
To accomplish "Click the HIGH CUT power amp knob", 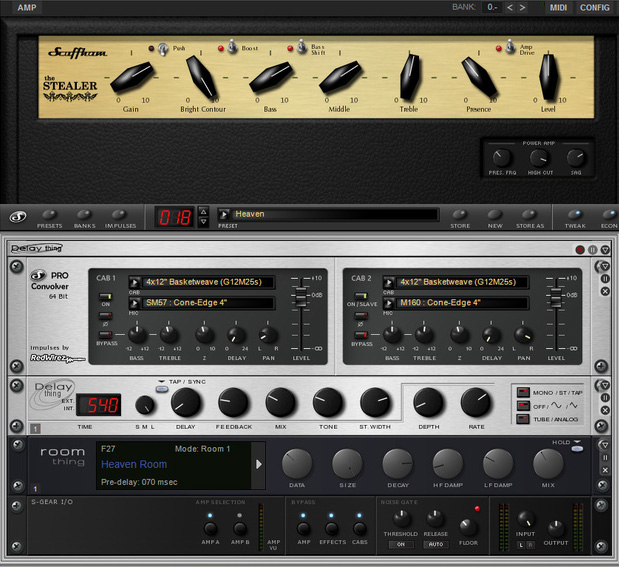I will [539, 158].
